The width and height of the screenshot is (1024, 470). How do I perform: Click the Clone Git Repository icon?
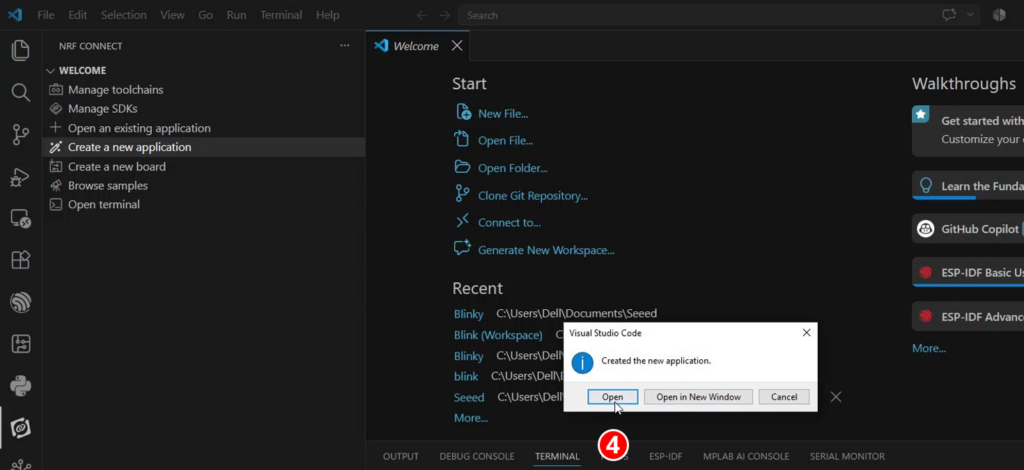click(x=462, y=195)
